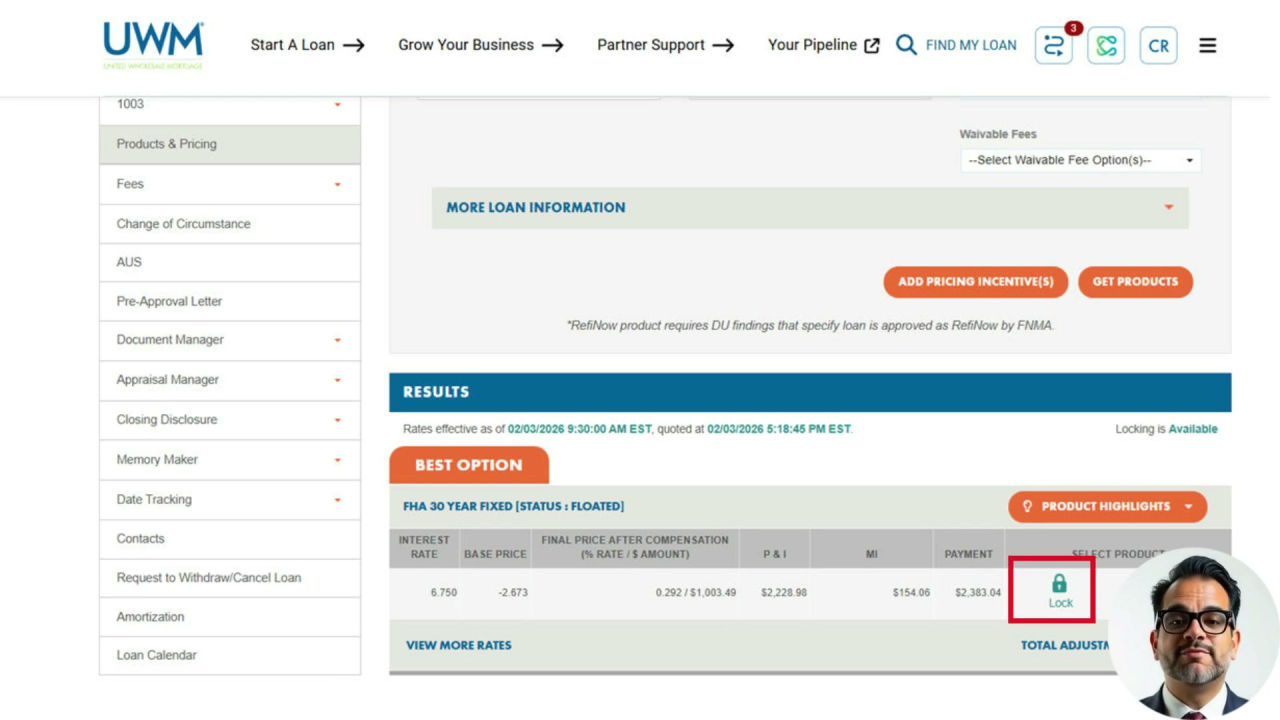Screen dimensions: 1280x720
Task: Expand the Fees sidebar item
Action: [230, 184]
